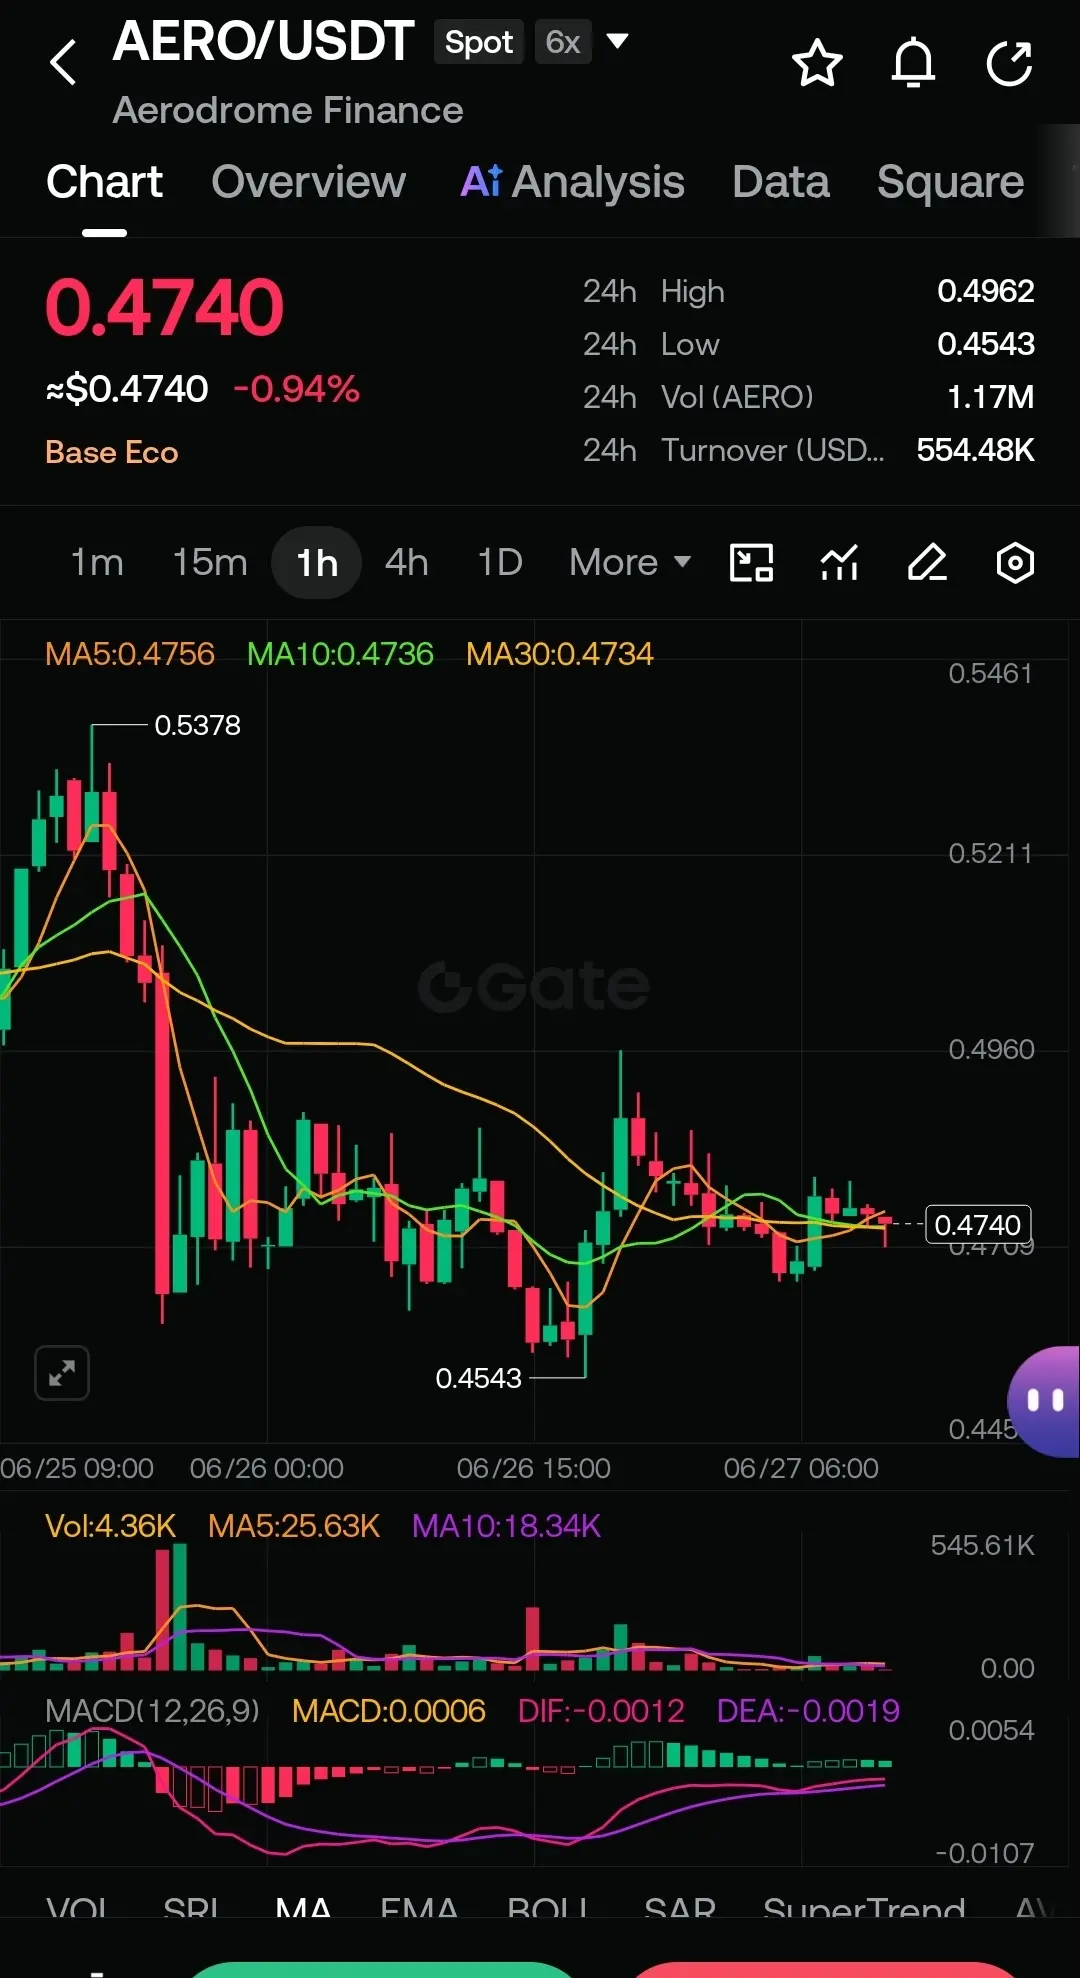Select the 15m timeframe
Viewport: 1080px width, 1978px height.
click(210, 562)
